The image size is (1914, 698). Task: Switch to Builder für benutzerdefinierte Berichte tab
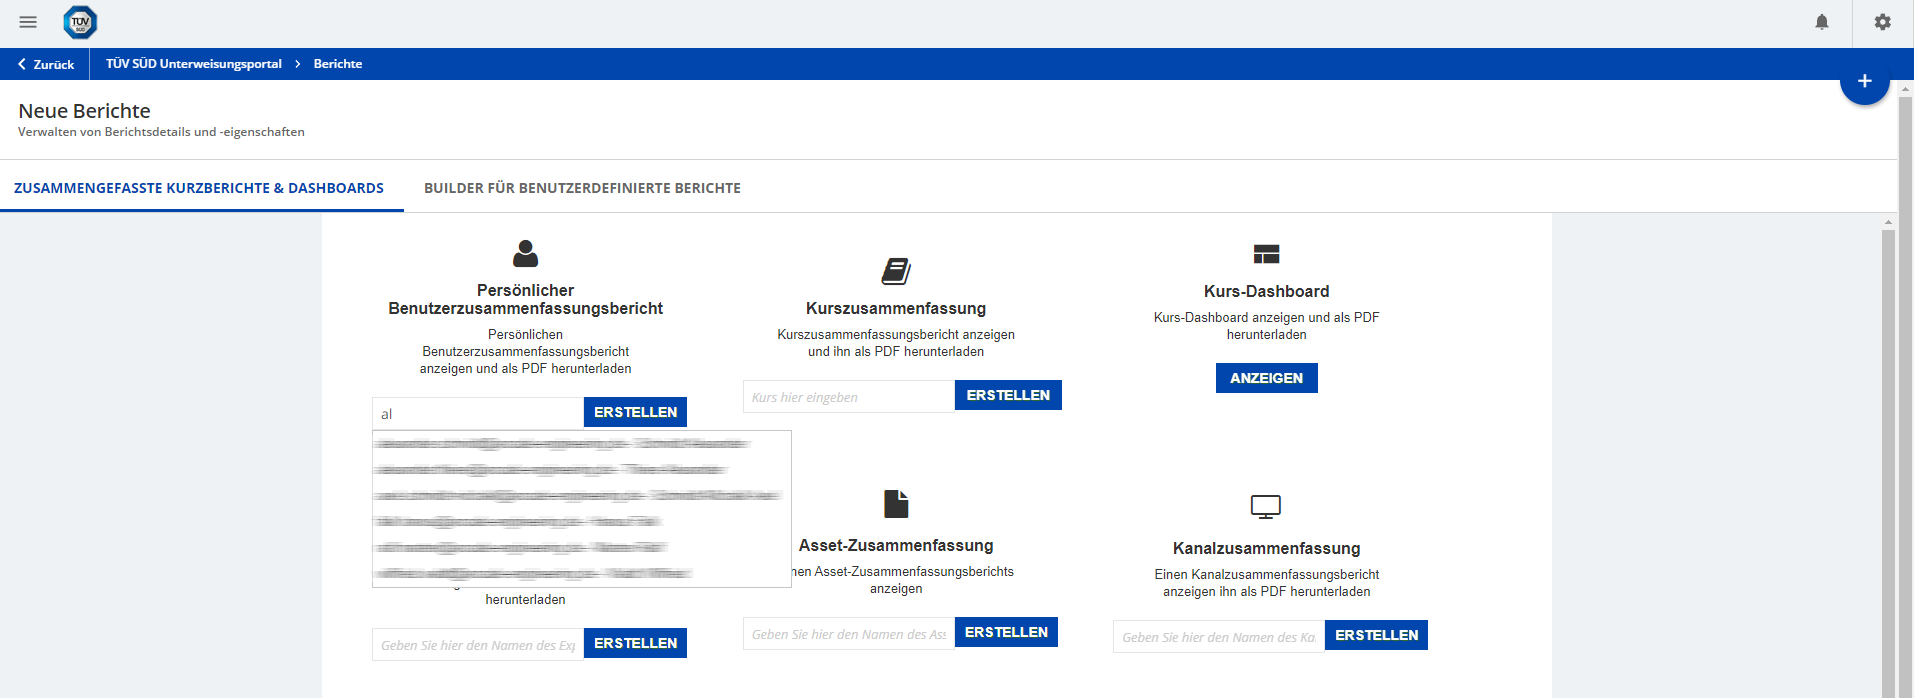pos(582,188)
